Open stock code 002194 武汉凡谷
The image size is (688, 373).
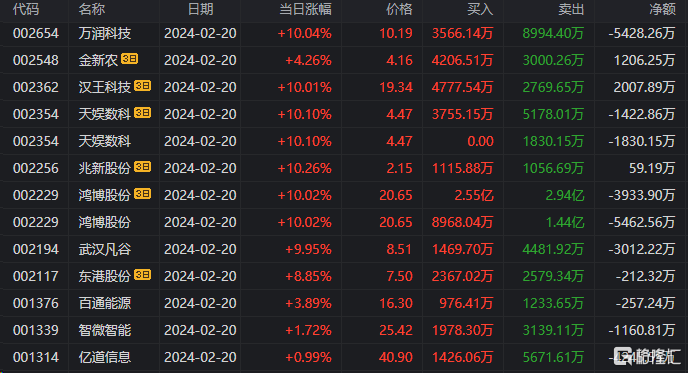coord(36,249)
